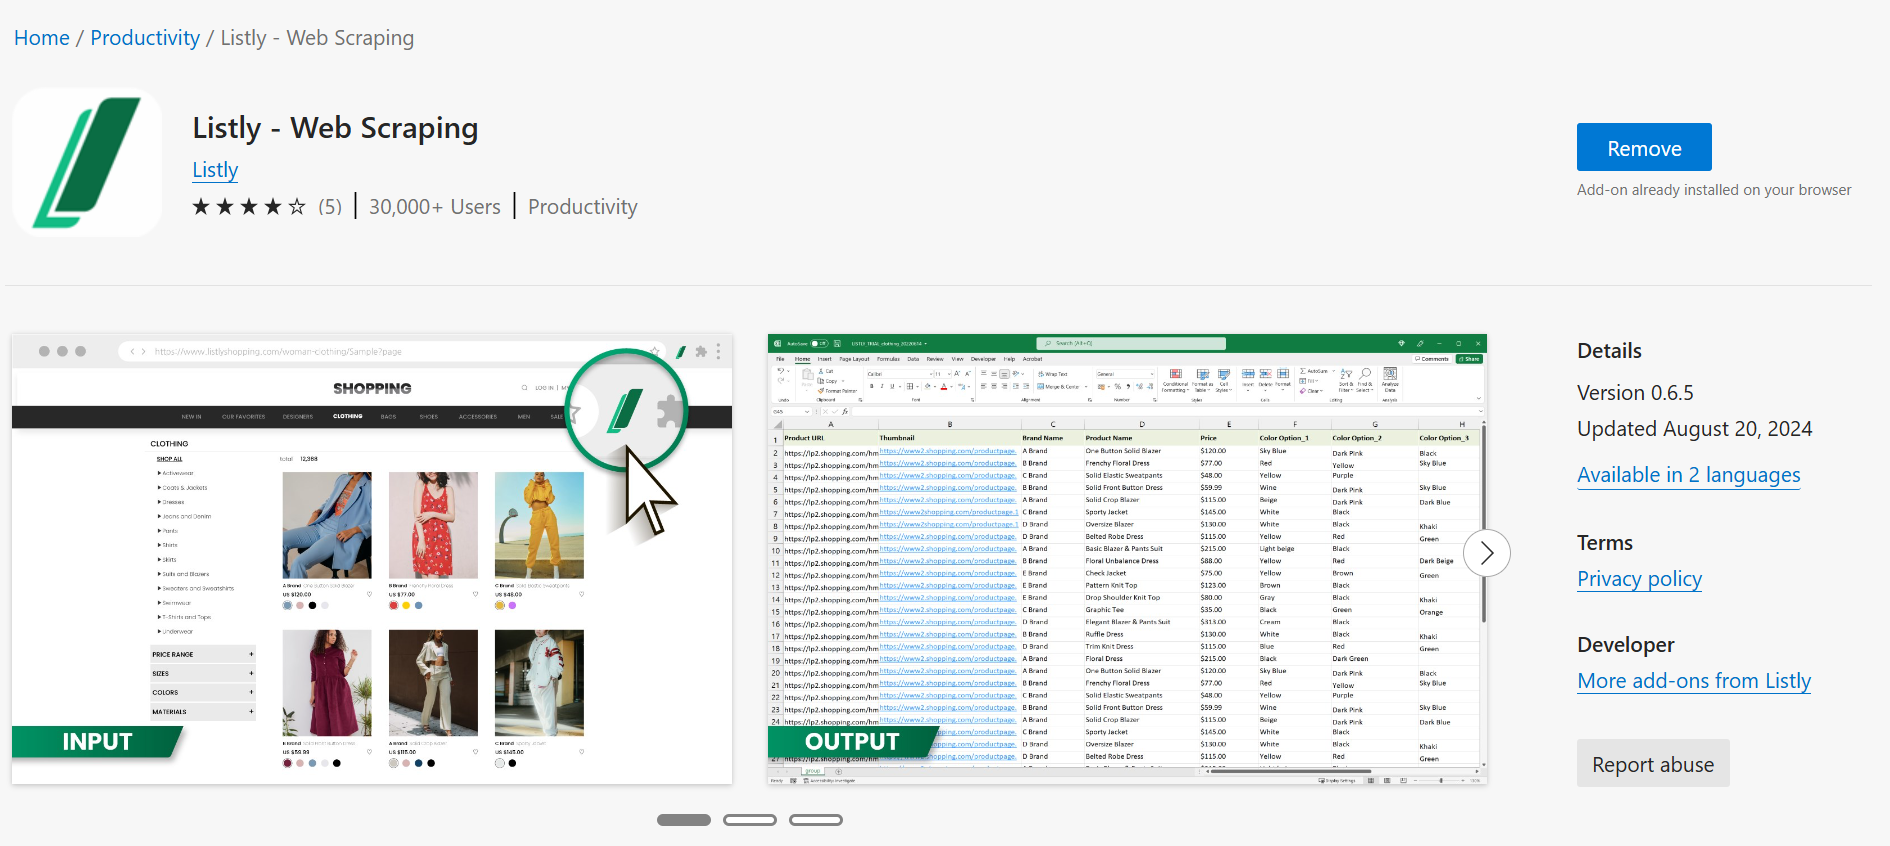The image size is (1890, 846).
Task: Select the 30,000+ Users text
Action: [435, 207]
